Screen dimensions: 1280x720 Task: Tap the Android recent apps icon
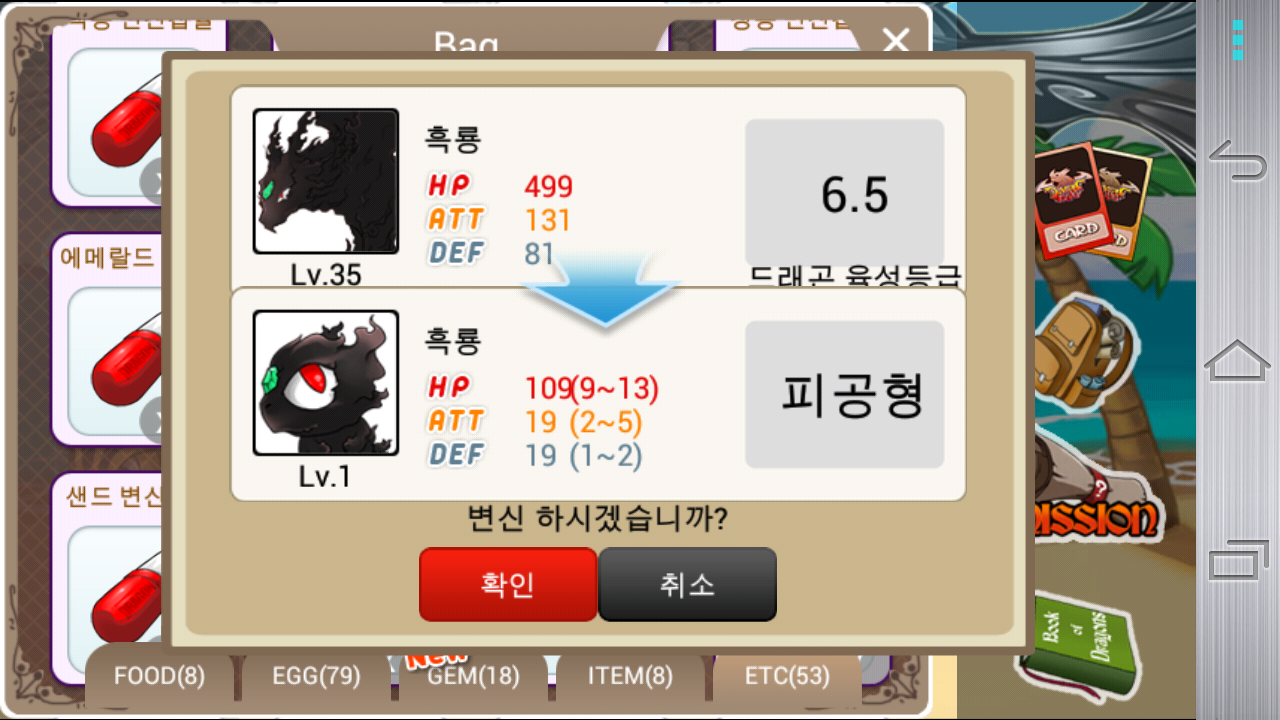[x=1238, y=560]
